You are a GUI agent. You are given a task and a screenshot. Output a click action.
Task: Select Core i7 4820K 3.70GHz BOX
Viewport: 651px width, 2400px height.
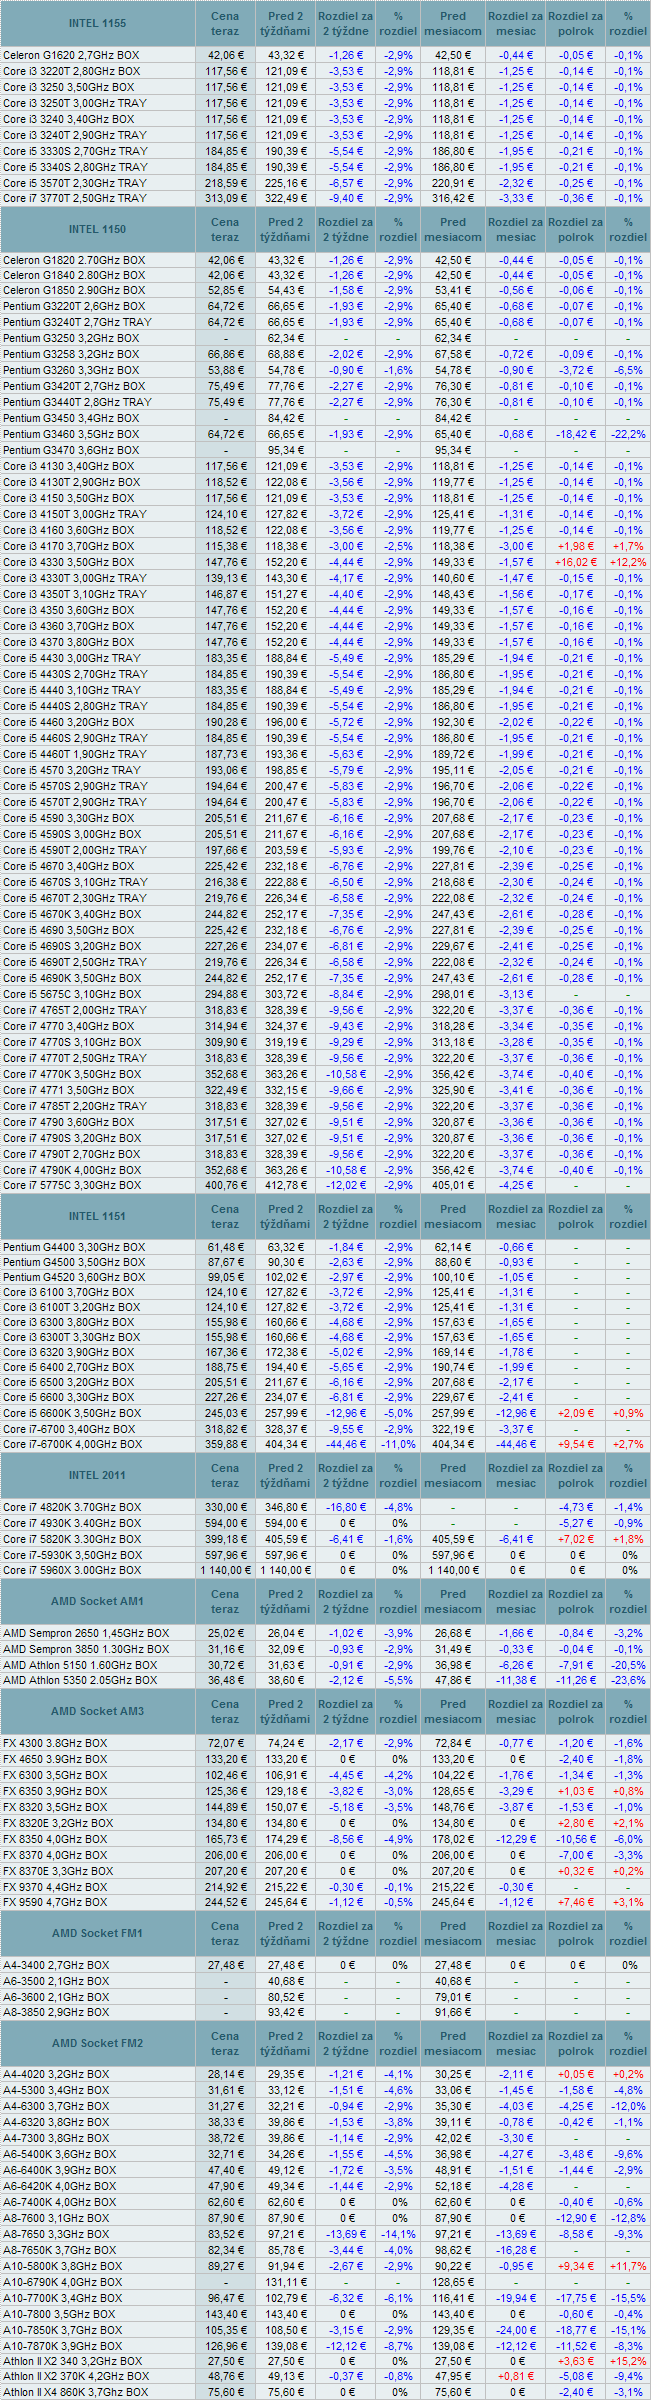pos(72,1507)
